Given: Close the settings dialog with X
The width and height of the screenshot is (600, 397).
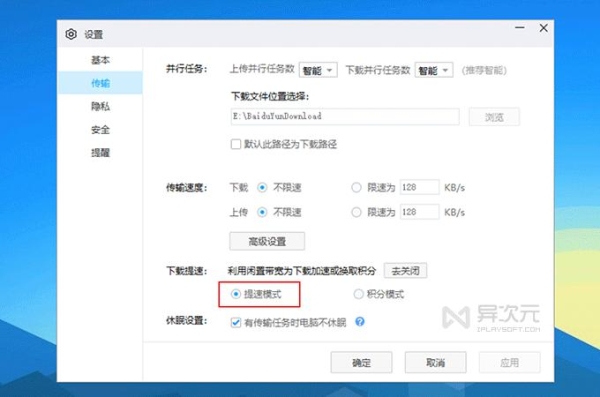Looking at the screenshot, I should [x=543, y=28].
